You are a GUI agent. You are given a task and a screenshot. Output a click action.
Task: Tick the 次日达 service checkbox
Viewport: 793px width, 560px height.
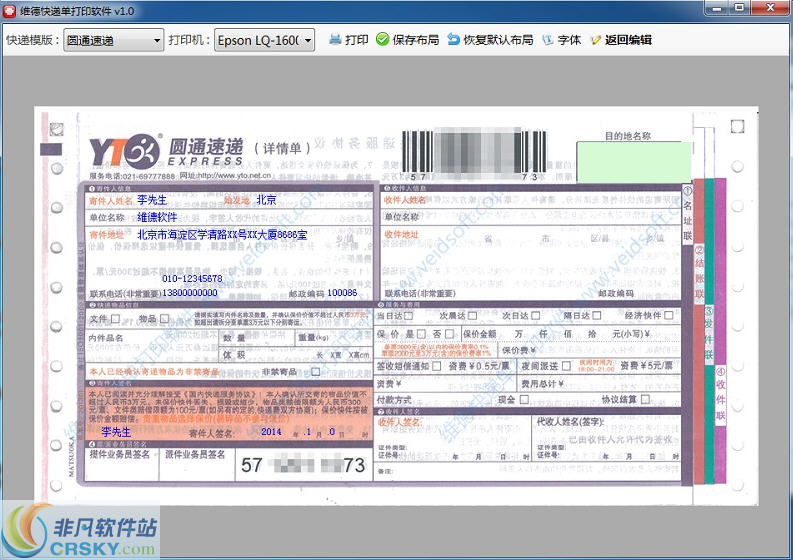(536, 316)
